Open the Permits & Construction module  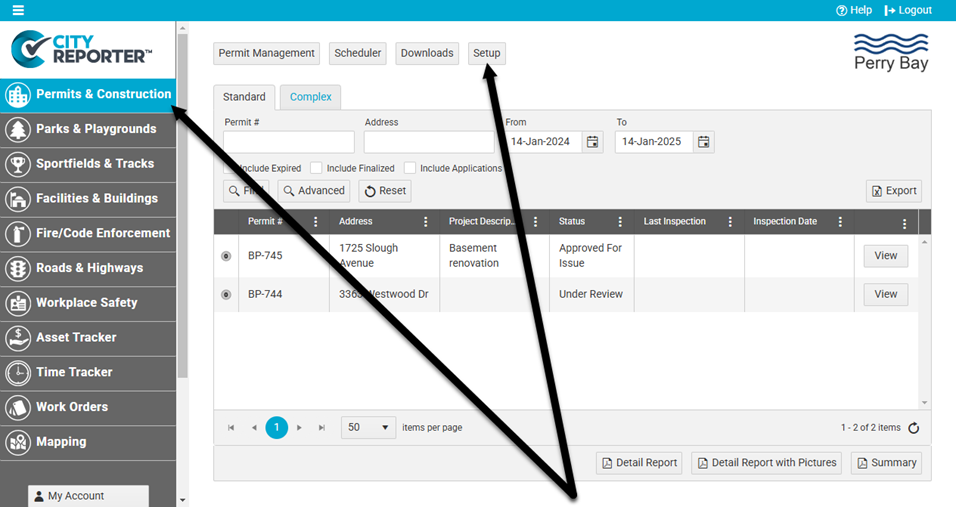pyautogui.click(x=88, y=95)
